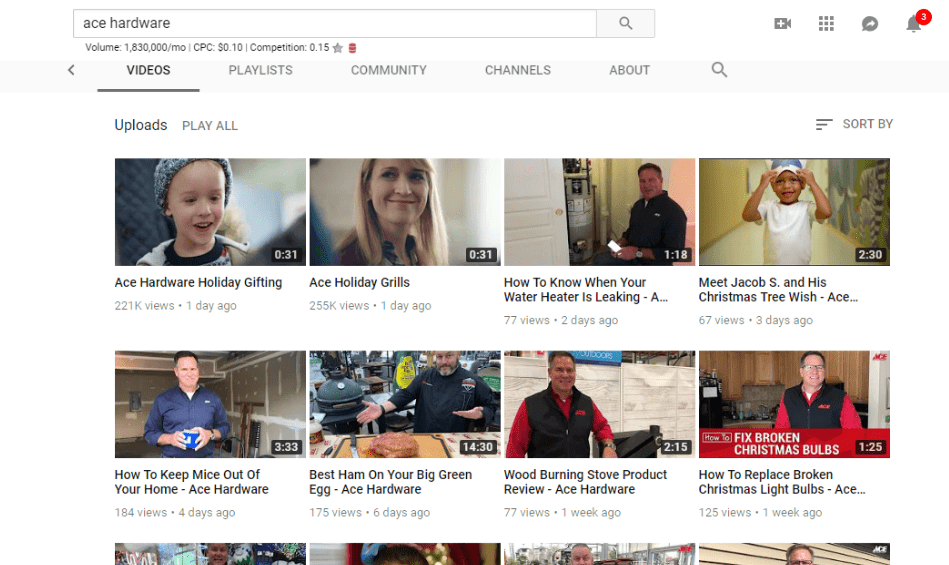Open the YouTube apps grid icon

tap(826, 24)
